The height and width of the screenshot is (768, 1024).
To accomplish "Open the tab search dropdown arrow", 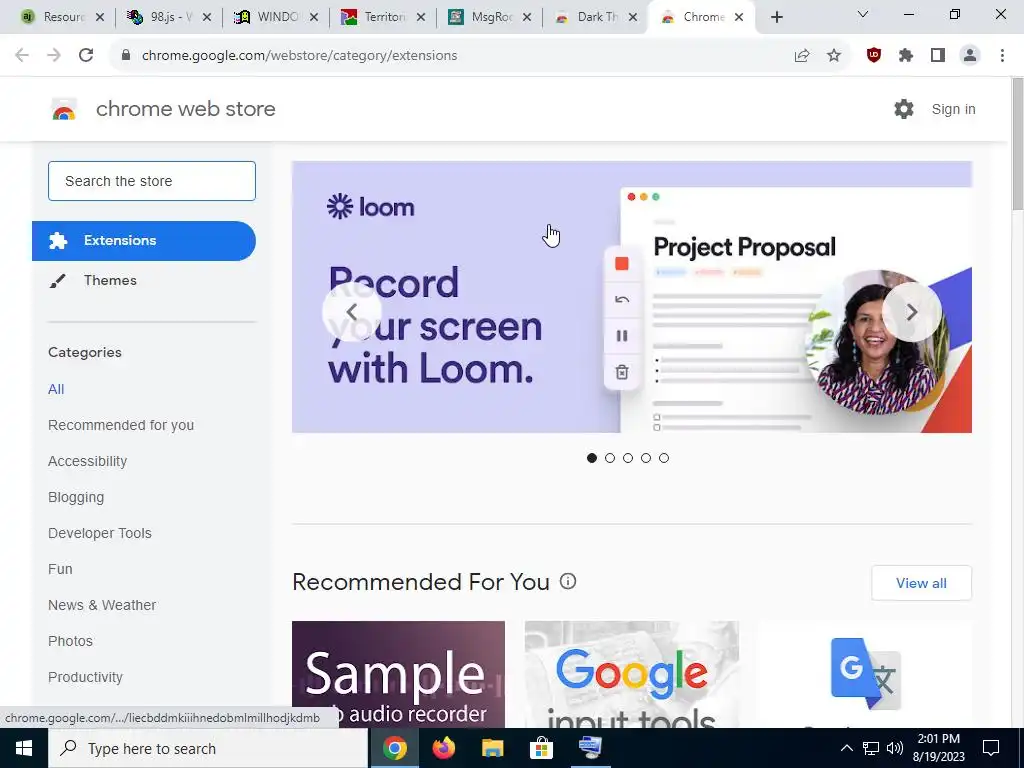I will tap(863, 14).
